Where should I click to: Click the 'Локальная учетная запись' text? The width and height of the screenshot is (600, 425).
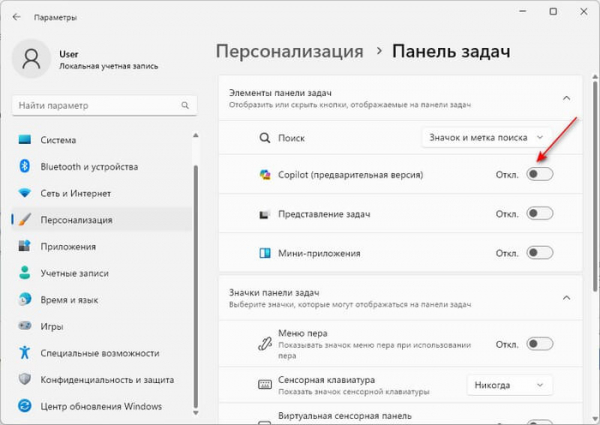coord(108,66)
